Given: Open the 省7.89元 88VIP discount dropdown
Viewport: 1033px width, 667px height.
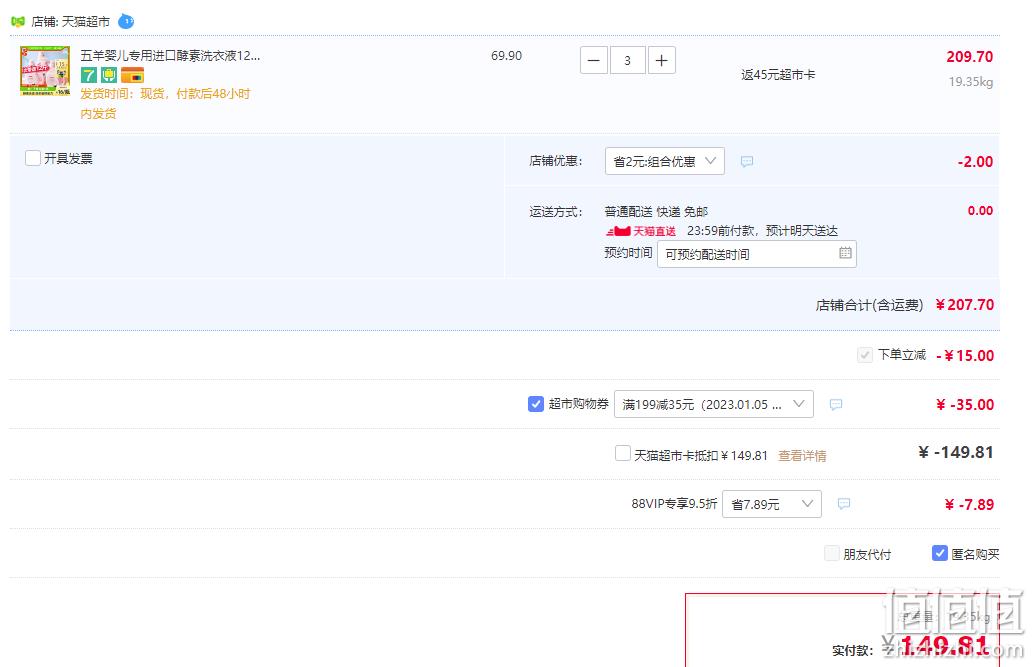Looking at the screenshot, I should click(x=771, y=504).
